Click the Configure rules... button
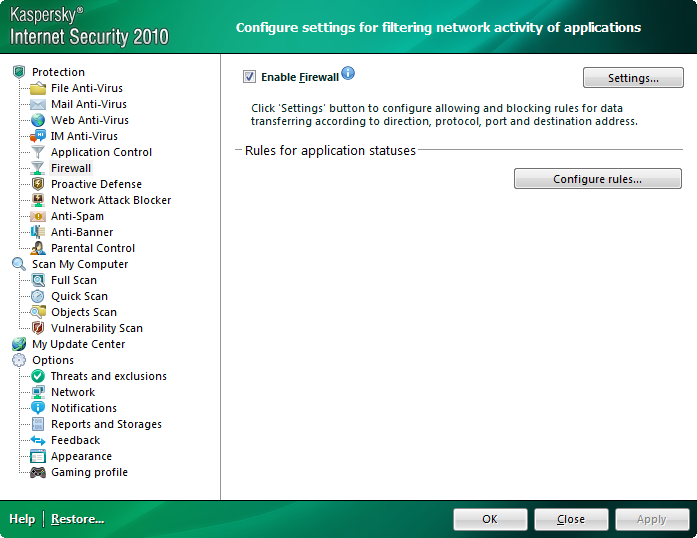Viewport: 697px width, 538px height. (x=597, y=179)
